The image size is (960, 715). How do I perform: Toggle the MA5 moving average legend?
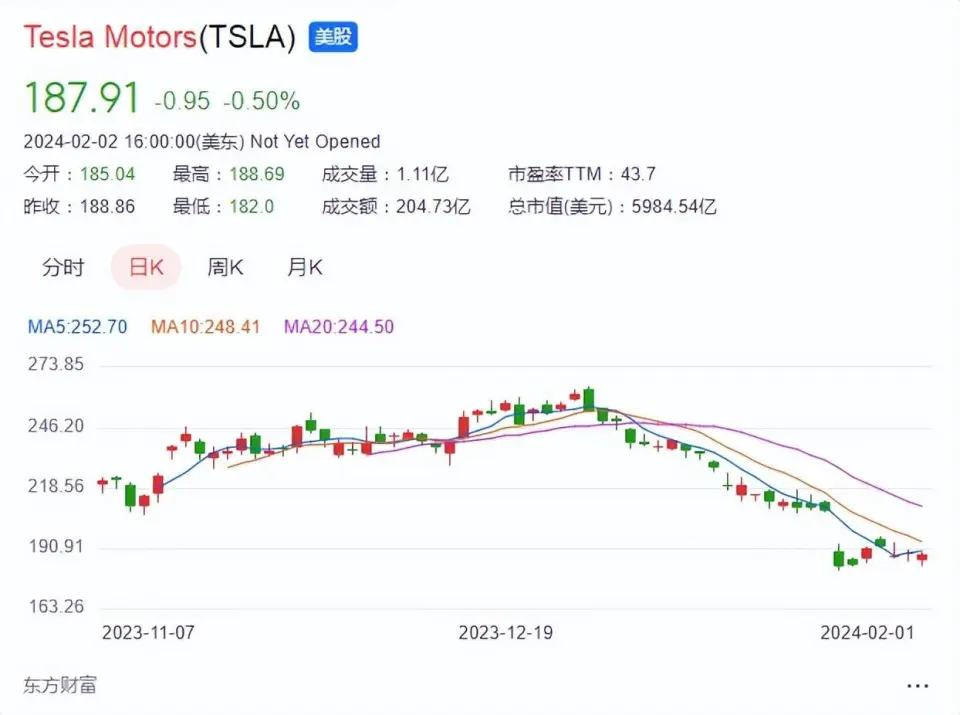(x=77, y=326)
